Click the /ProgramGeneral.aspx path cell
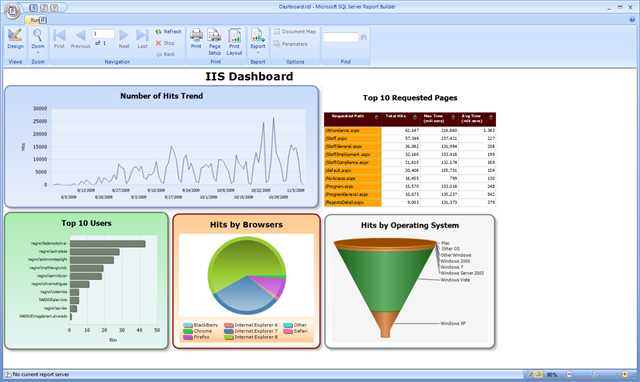 (x=353, y=194)
